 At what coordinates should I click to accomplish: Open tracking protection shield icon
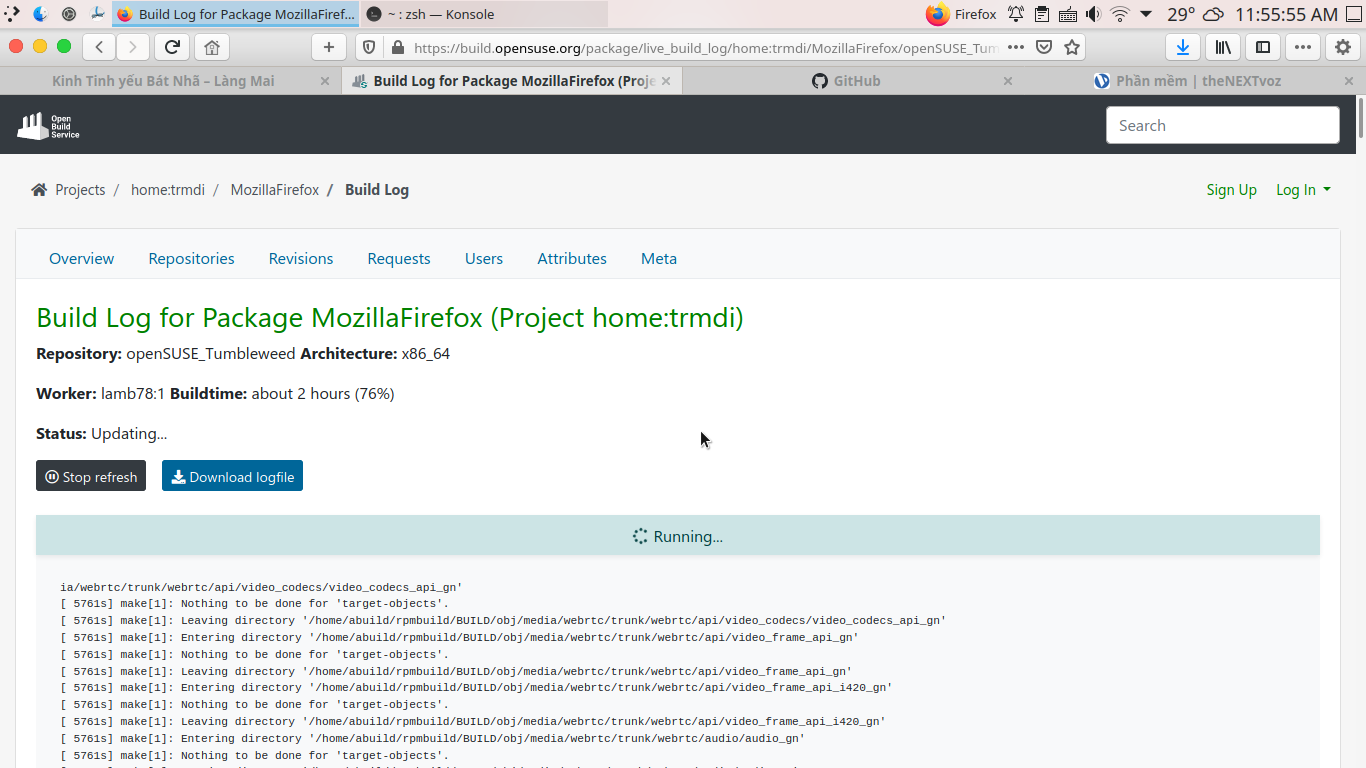(x=369, y=47)
